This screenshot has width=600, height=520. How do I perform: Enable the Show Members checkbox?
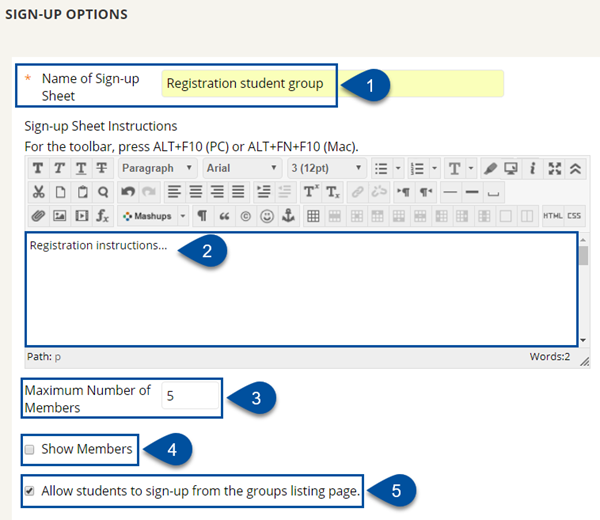[29, 450]
